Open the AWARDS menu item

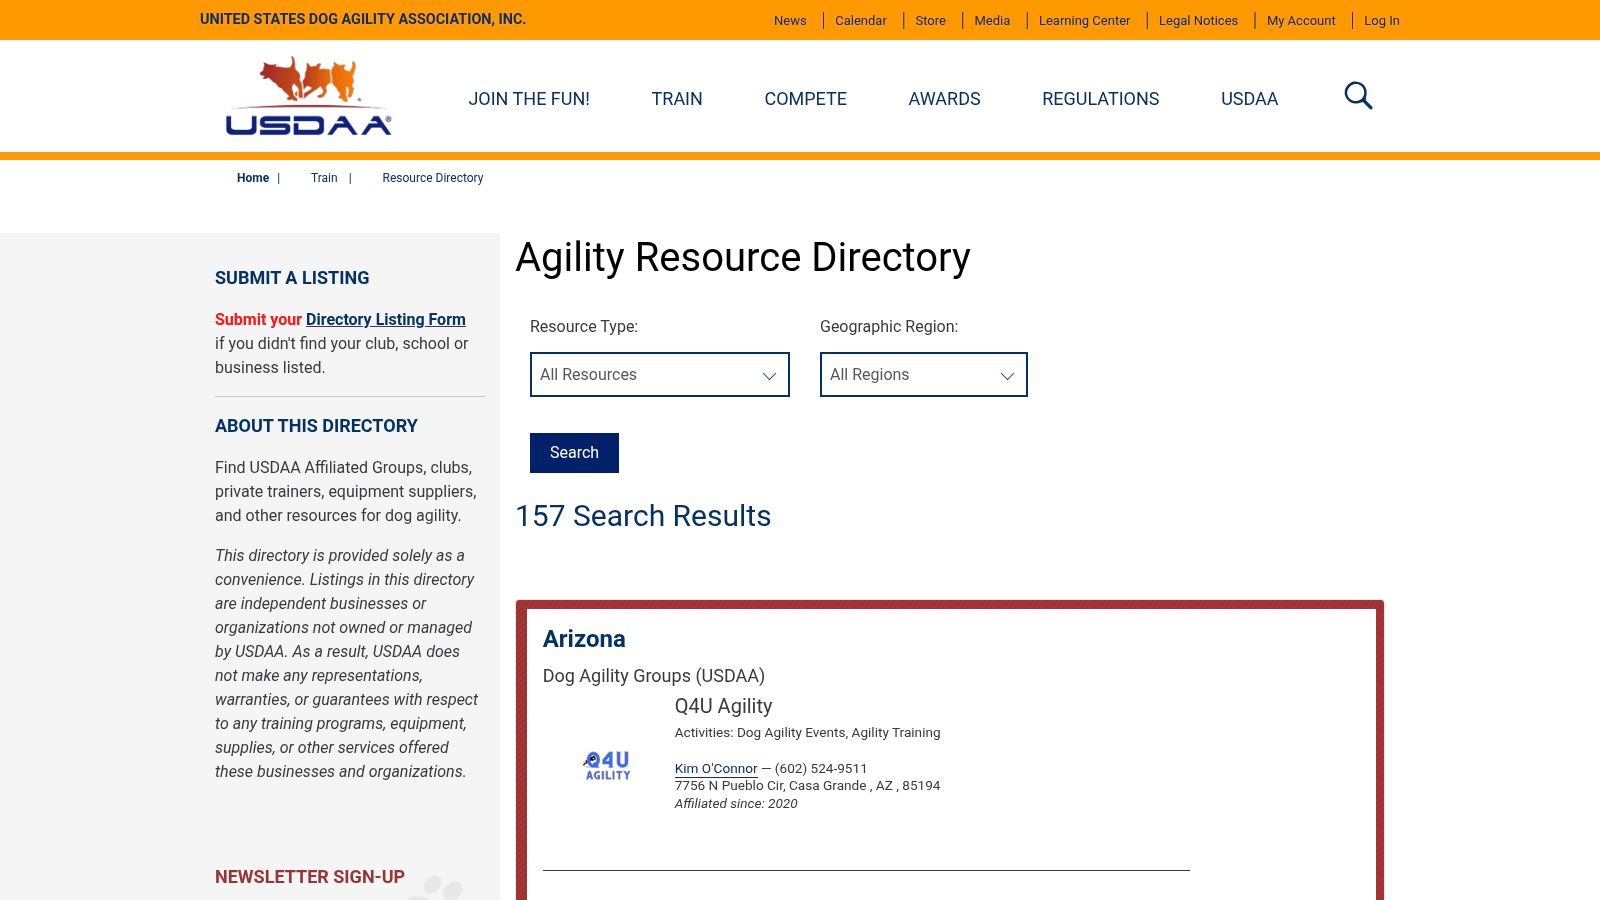pyautogui.click(x=944, y=99)
